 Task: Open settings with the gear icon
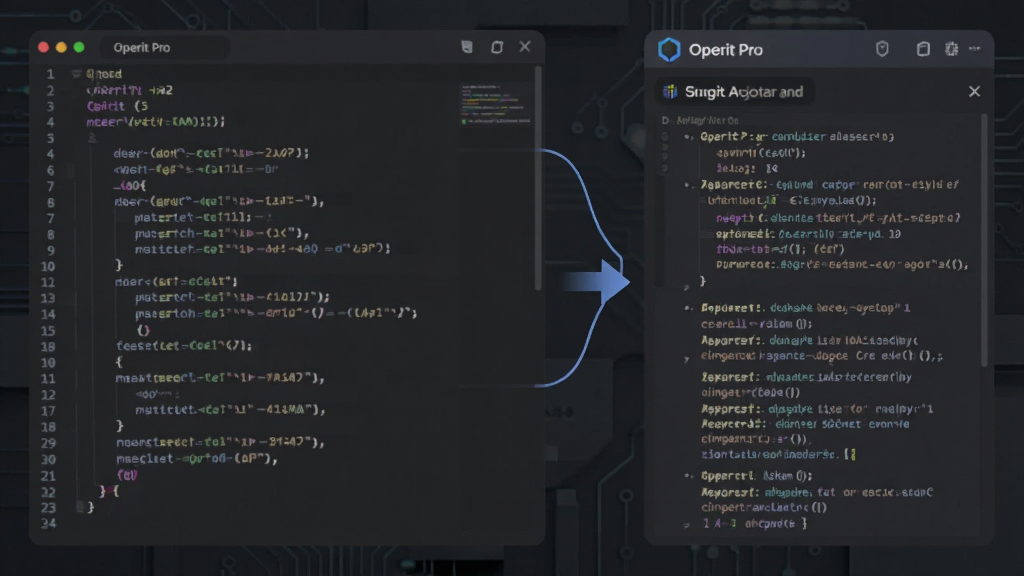point(952,49)
